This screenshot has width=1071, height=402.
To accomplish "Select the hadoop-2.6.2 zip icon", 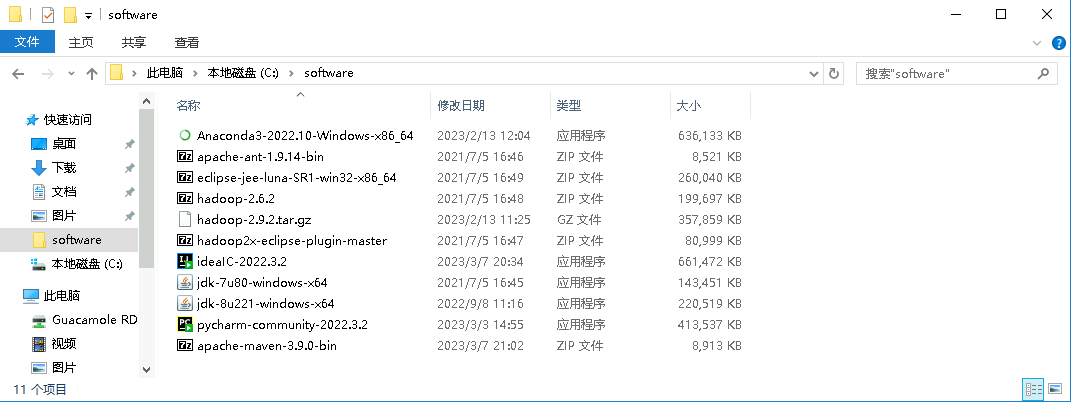I will [184, 199].
